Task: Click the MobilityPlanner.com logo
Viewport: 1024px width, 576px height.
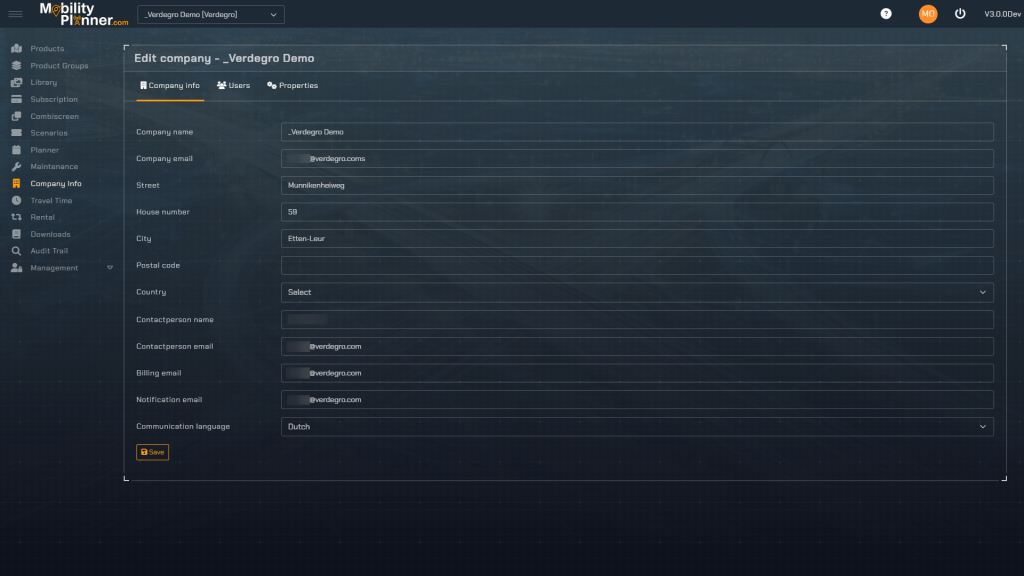Action: (x=84, y=14)
